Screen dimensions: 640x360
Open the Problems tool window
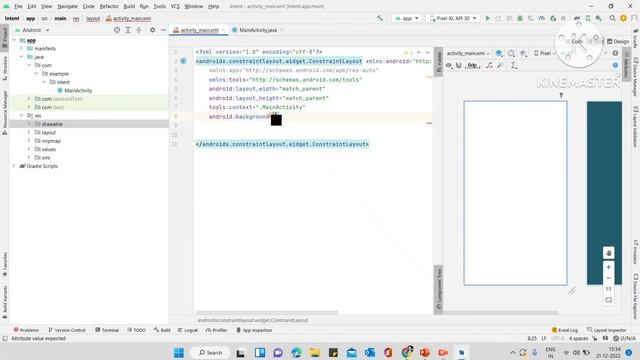click(26, 330)
